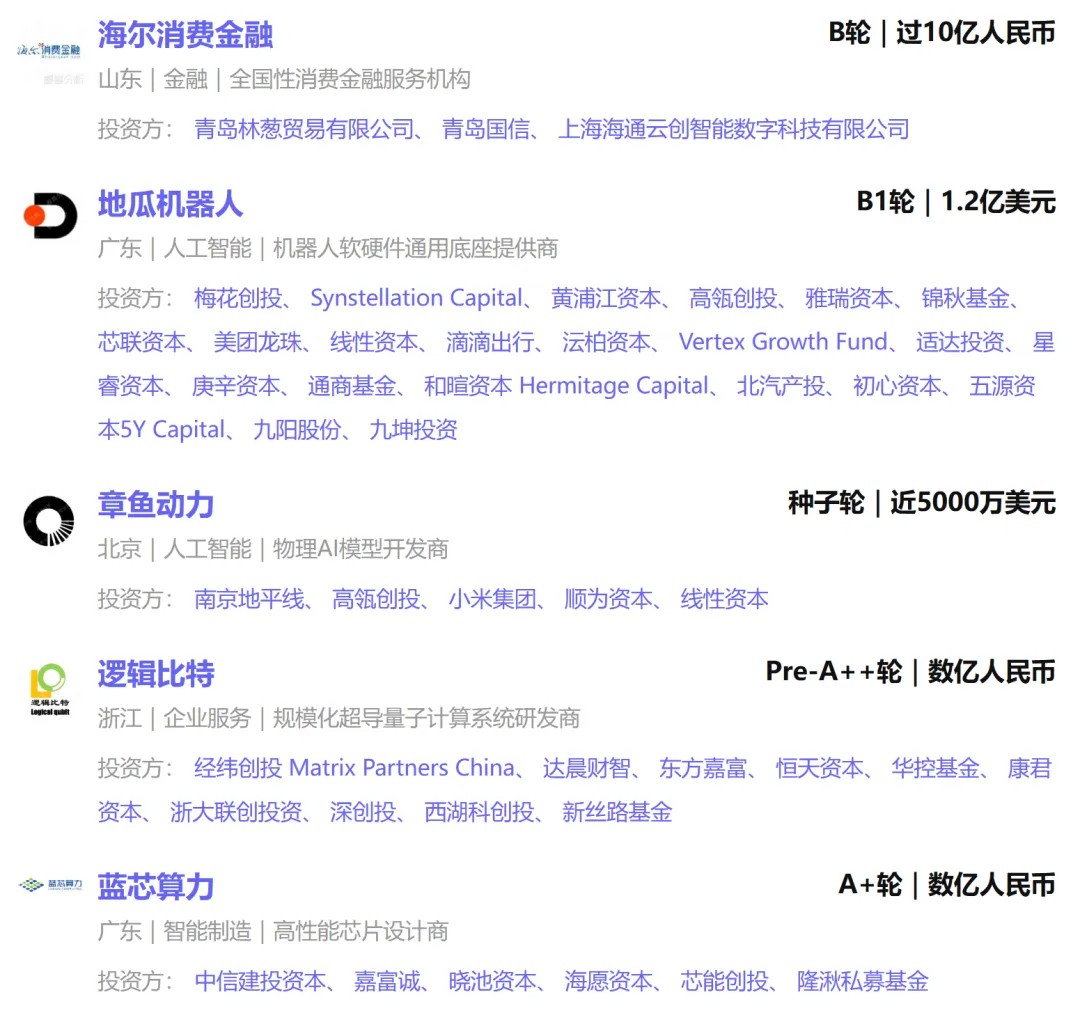Click investor 深创投 under 逻辑比特

[358, 812]
